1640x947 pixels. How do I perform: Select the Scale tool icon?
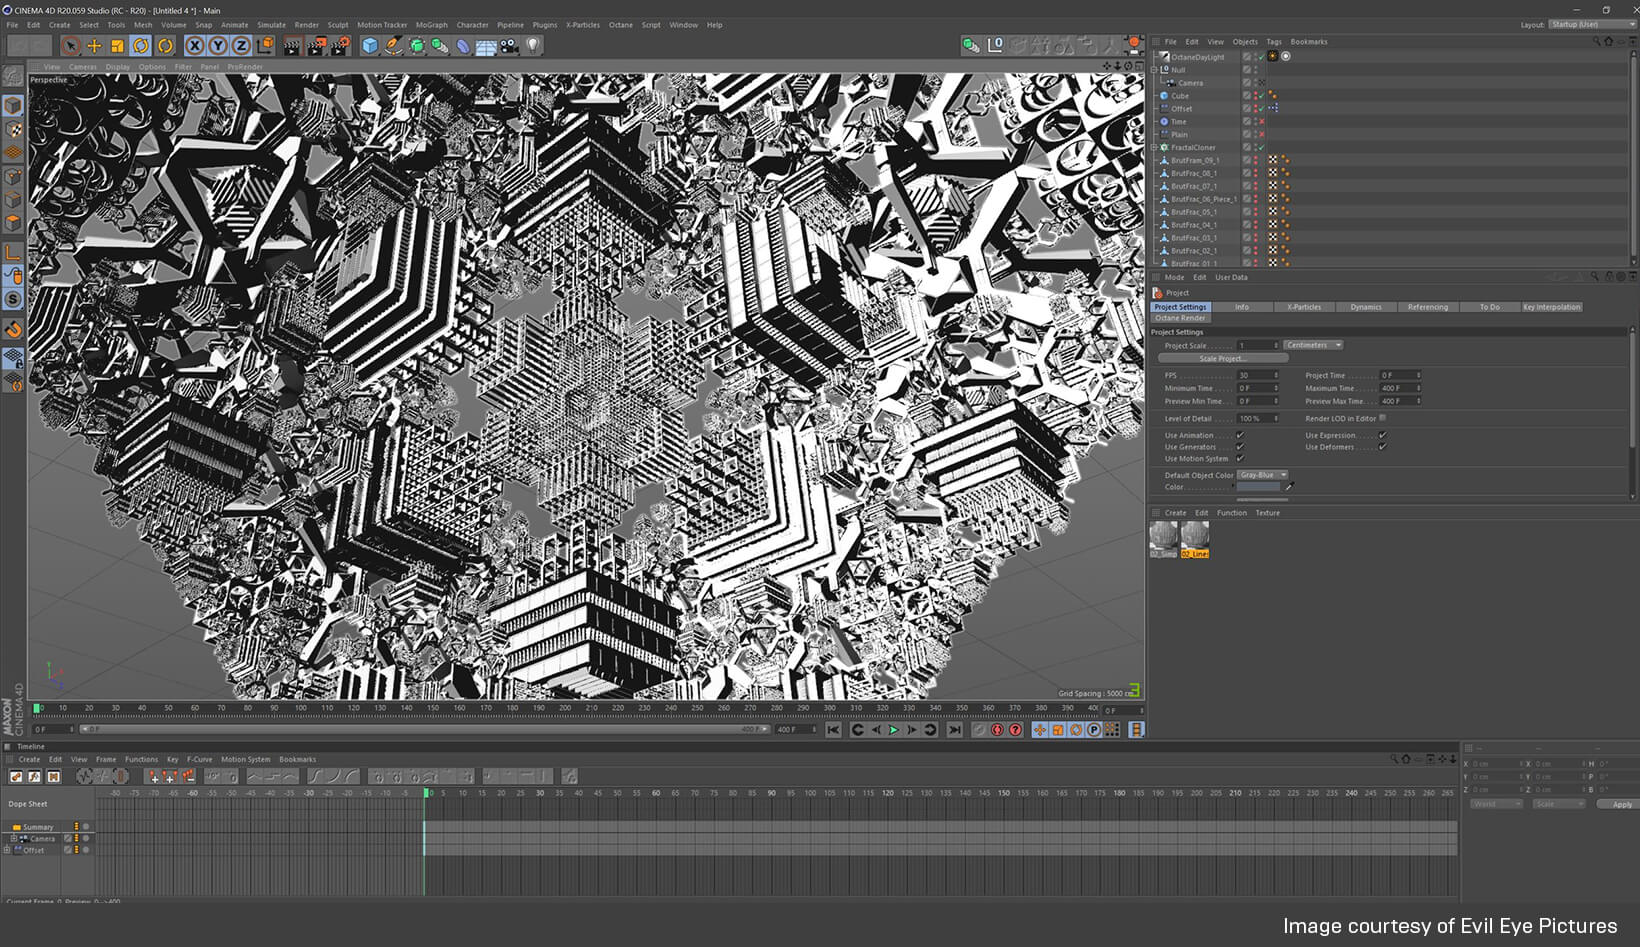point(117,46)
